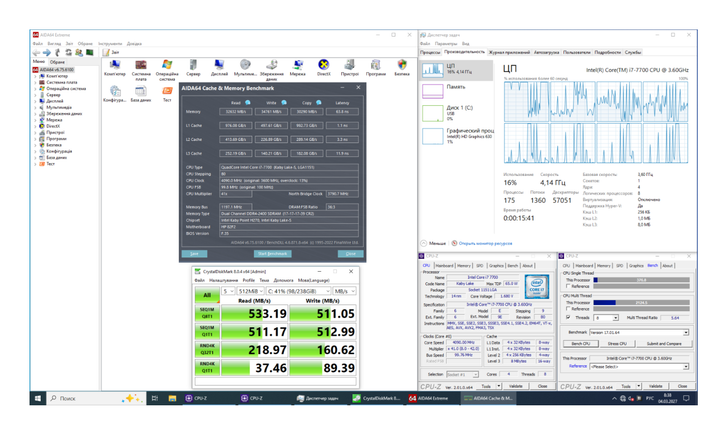Open the Безпека shield icon in the AIDA64 icon grid
The image size is (720, 432).
click(402, 65)
